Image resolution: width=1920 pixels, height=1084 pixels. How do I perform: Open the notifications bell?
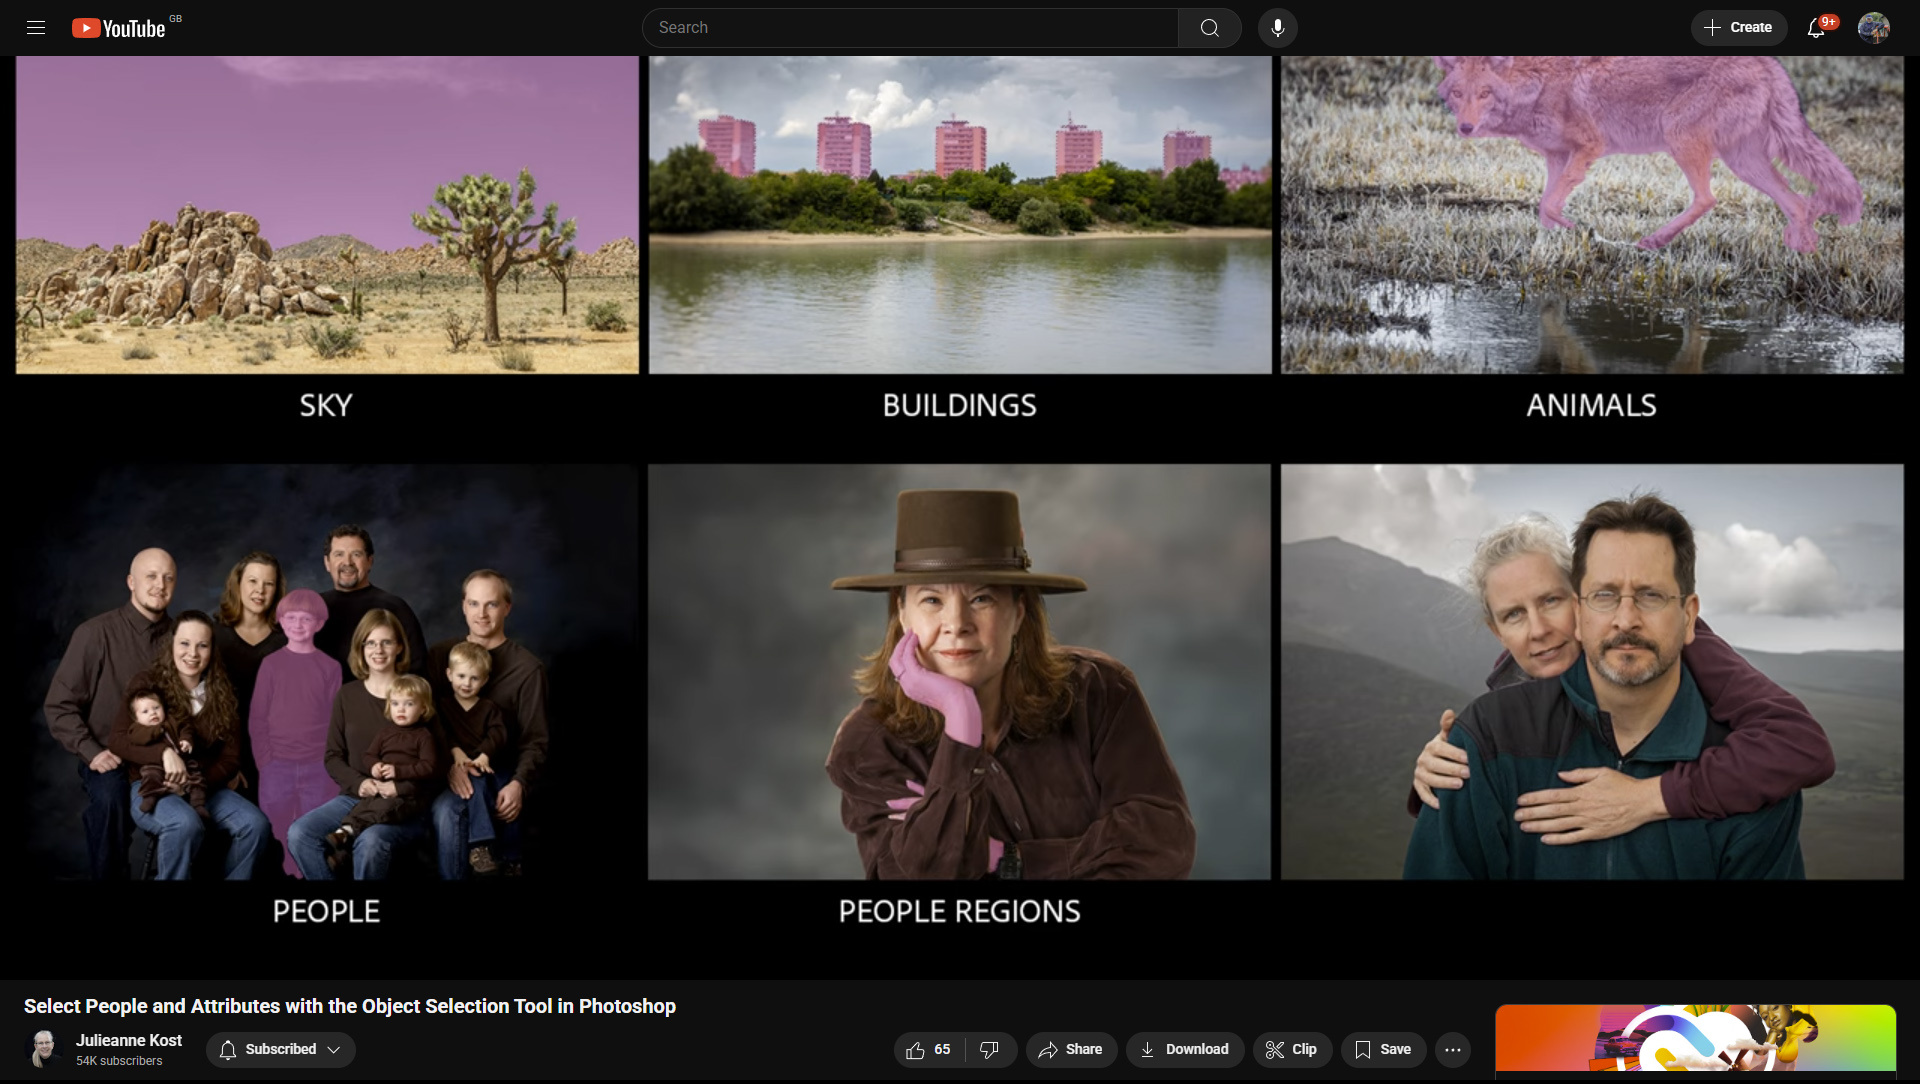point(1816,28)
